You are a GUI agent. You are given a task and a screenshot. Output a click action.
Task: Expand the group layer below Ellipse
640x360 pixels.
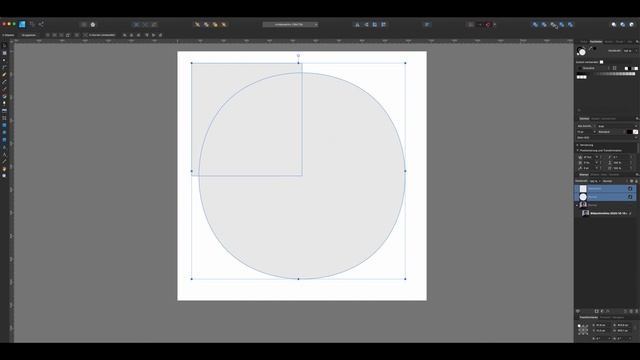(x=577, y=205)
